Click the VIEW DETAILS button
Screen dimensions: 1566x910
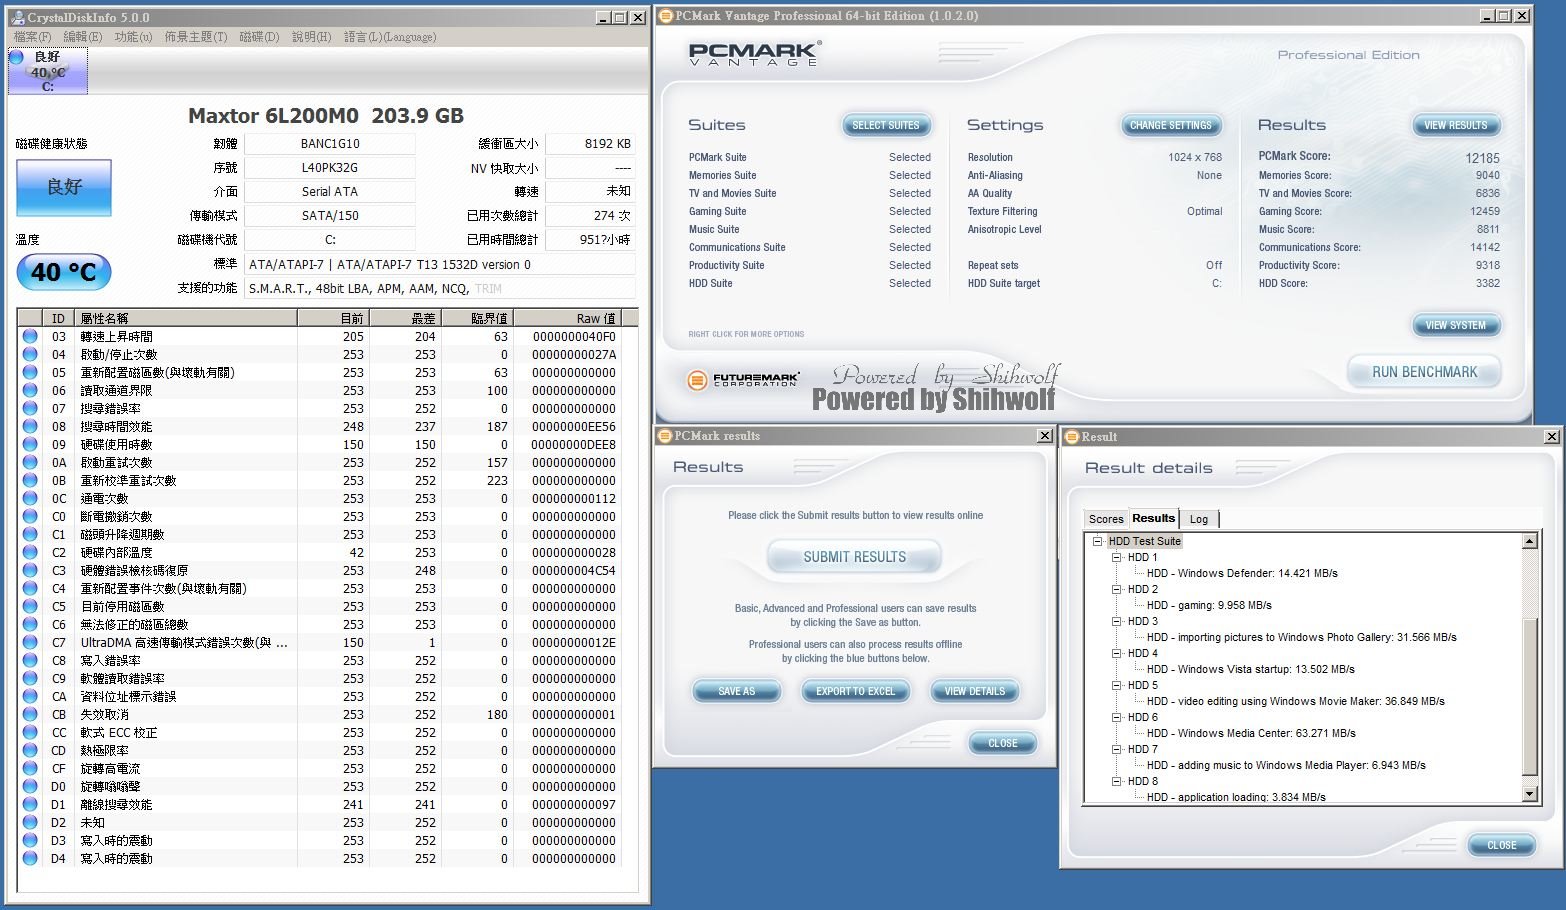click(975, 691)
